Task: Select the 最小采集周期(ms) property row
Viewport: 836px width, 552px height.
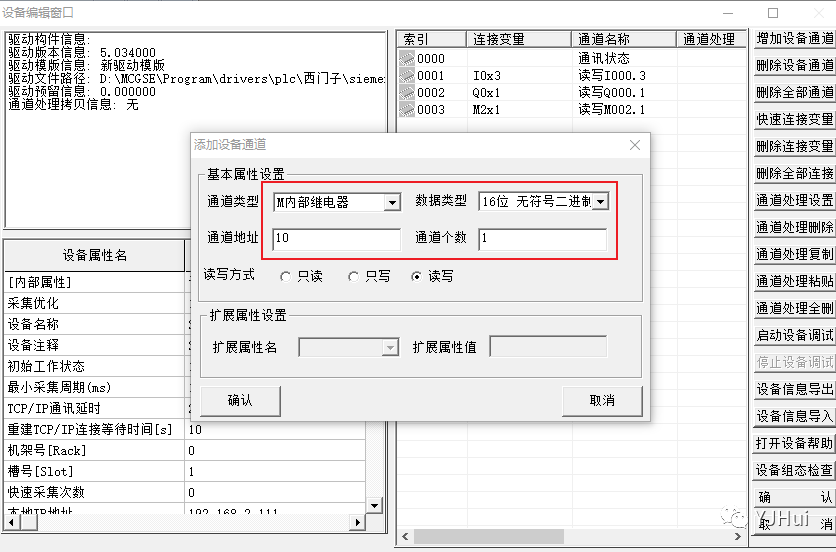Action: (x=95, y=387)
